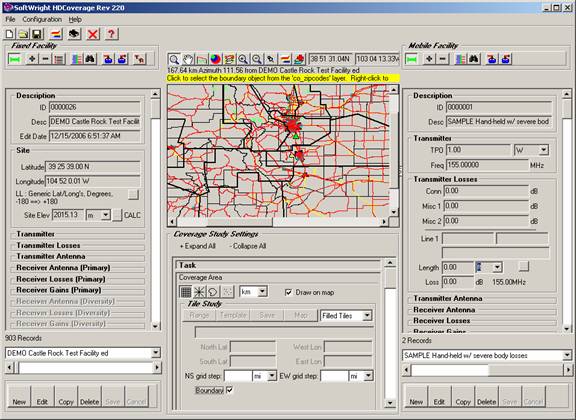The image size is (576, 420).
Task: Click the zoom-out magnifier with minus on map toolbar
Action: 257,59
